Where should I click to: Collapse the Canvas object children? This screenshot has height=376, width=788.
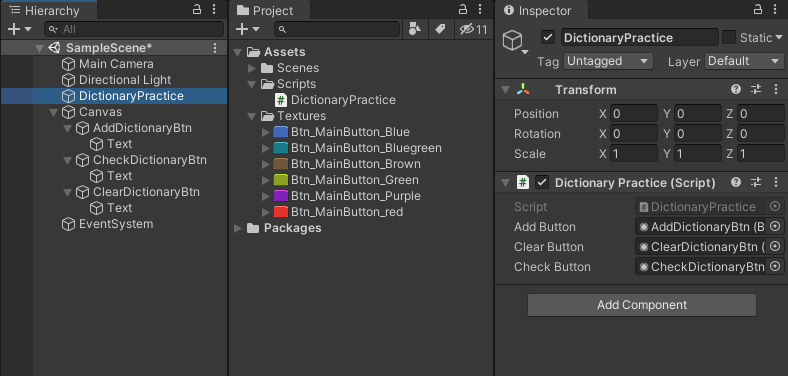tap(54, 112)
